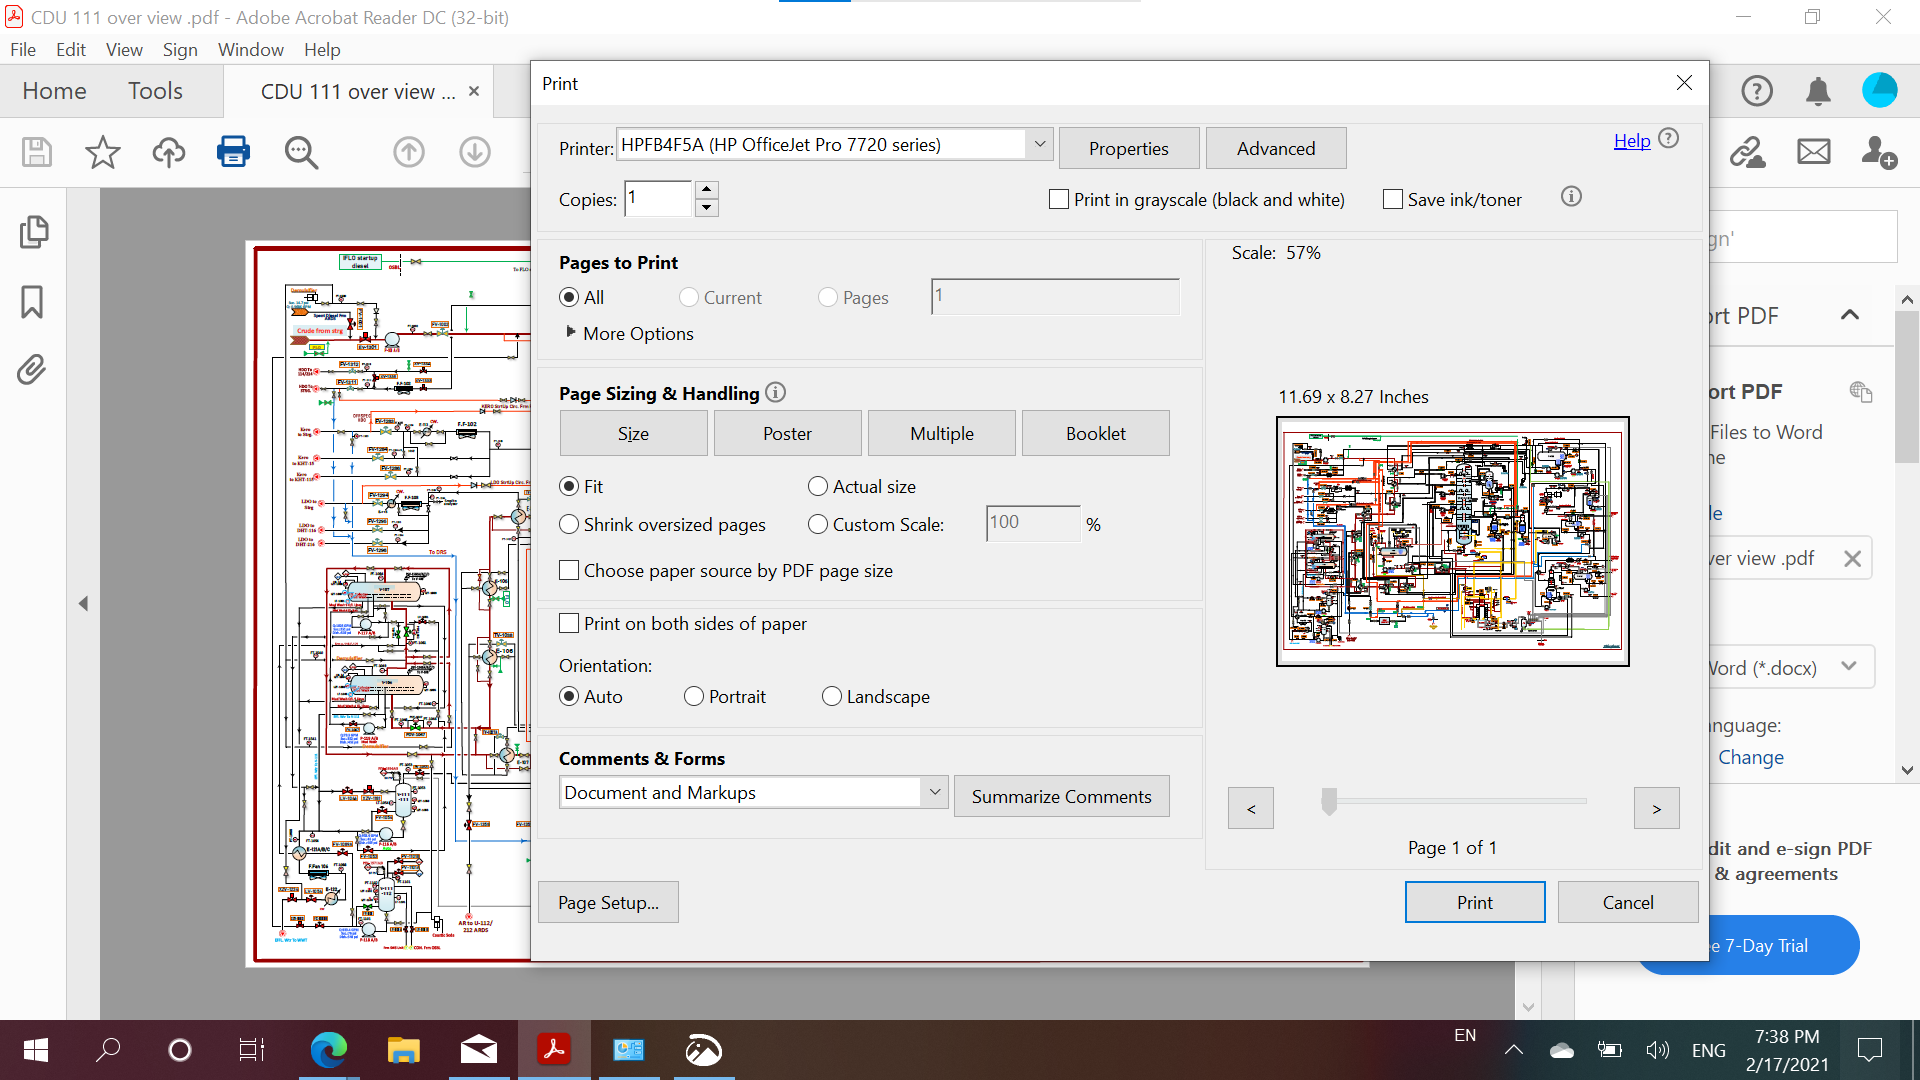Image resolution: width=1920 pixels, height=1080 pixels.
Task: Send file by email envelope icon
Action: click(1814, 152)
